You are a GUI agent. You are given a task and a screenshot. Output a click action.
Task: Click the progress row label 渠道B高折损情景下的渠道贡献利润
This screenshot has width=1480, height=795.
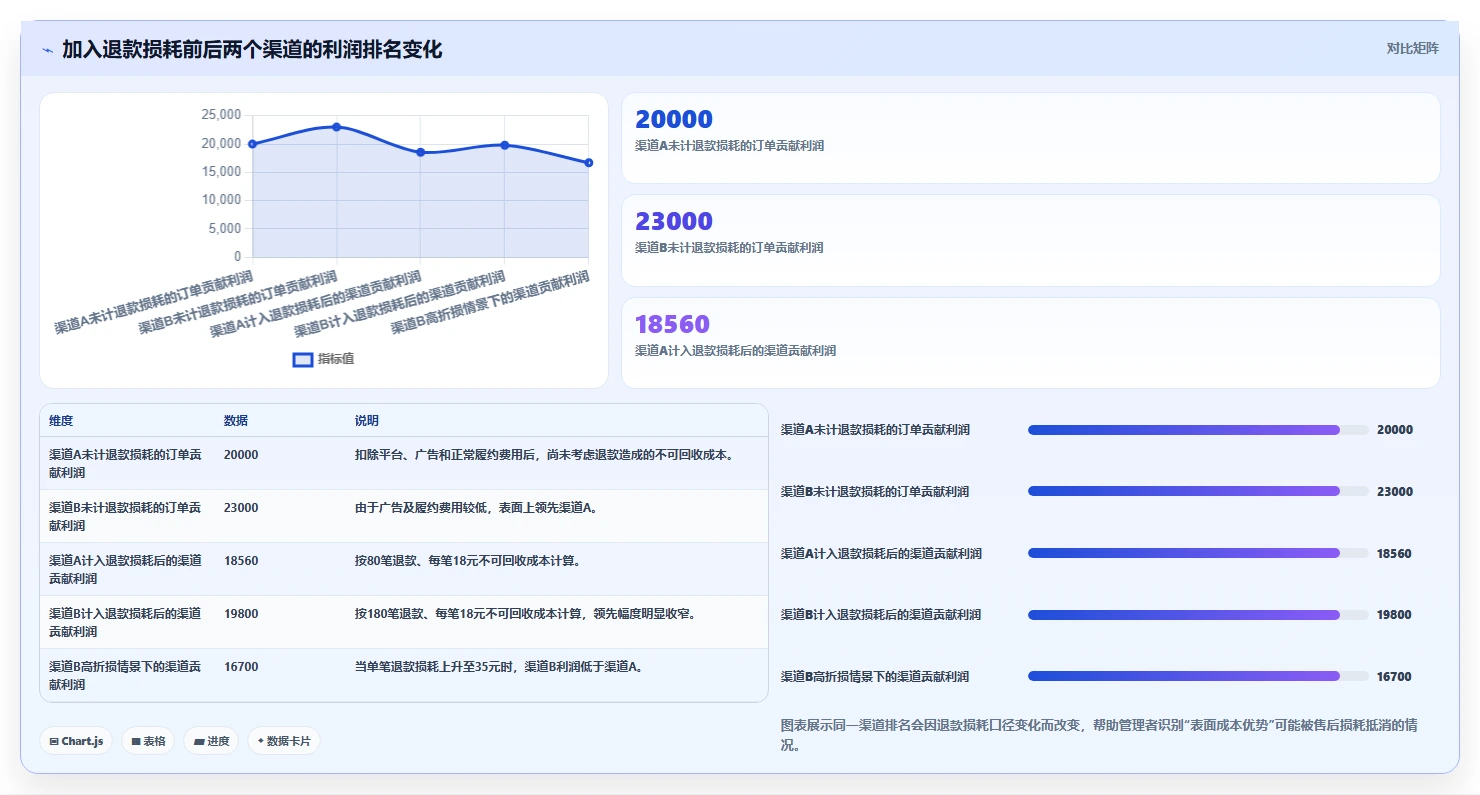click(875, 677)
